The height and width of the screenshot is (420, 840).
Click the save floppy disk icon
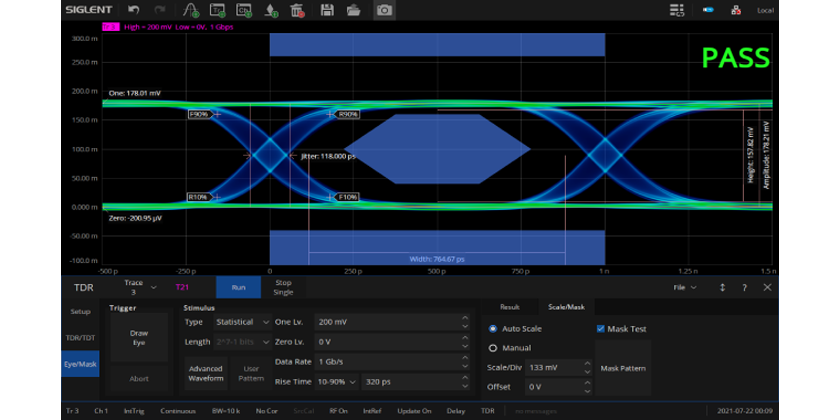(326, 10)
